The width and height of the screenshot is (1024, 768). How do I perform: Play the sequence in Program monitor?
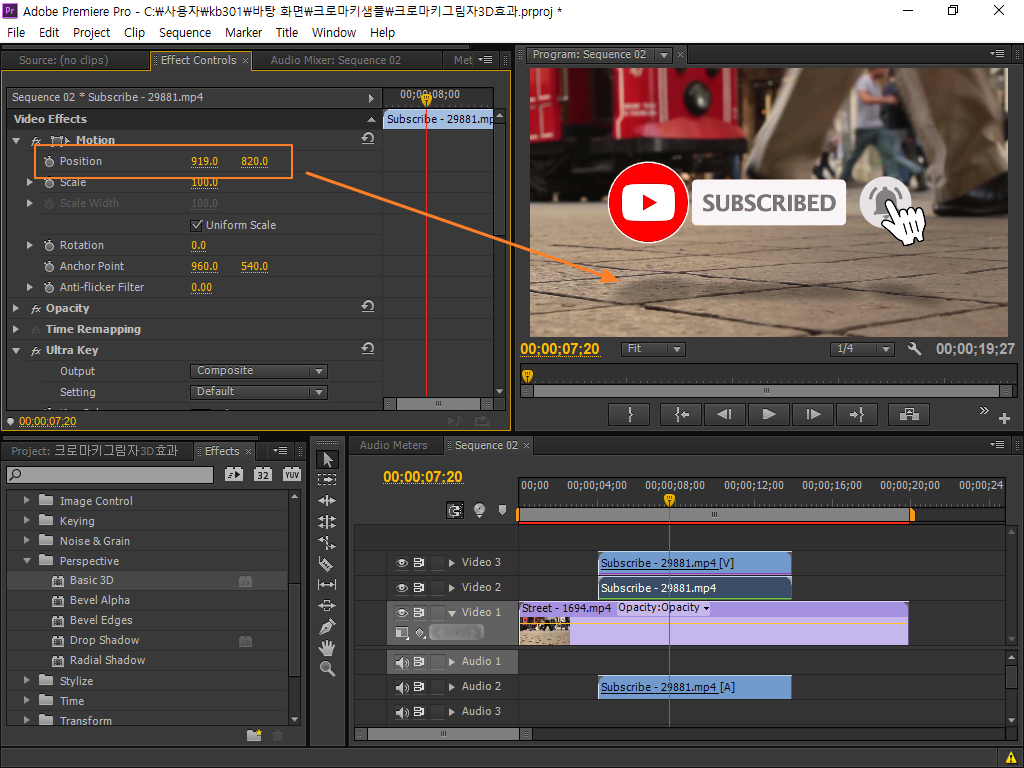[x=769, y=415]
